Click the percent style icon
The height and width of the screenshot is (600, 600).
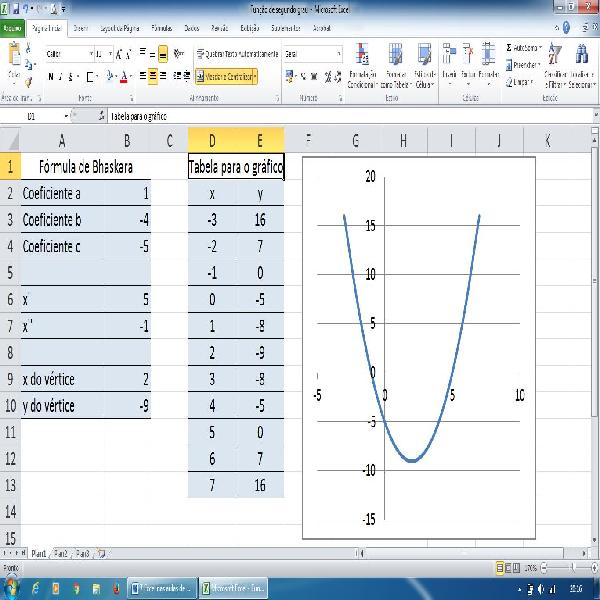point(304,77)
